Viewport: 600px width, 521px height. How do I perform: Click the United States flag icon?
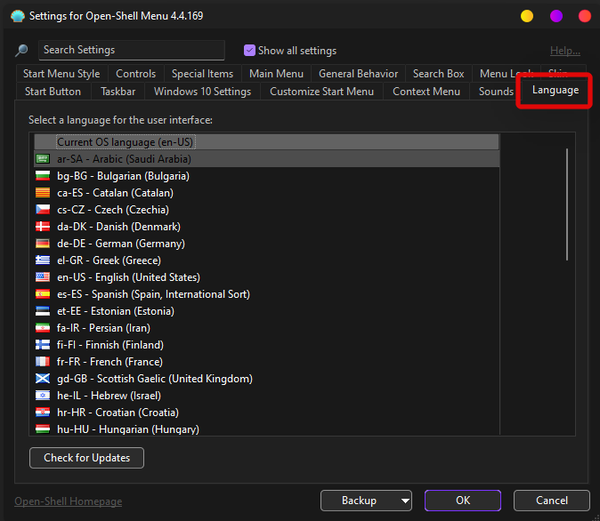pos(43,278)
